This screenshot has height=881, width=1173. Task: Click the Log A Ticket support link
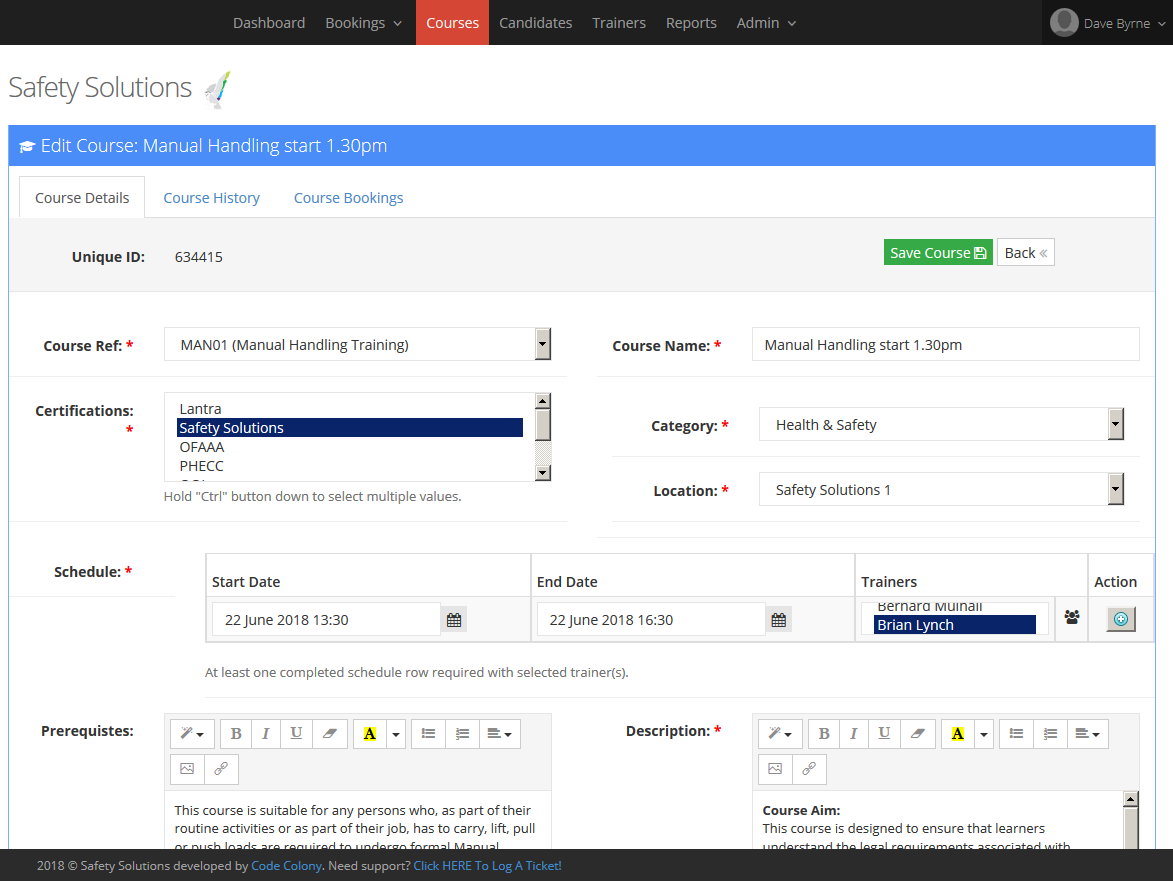coord(487,866)
